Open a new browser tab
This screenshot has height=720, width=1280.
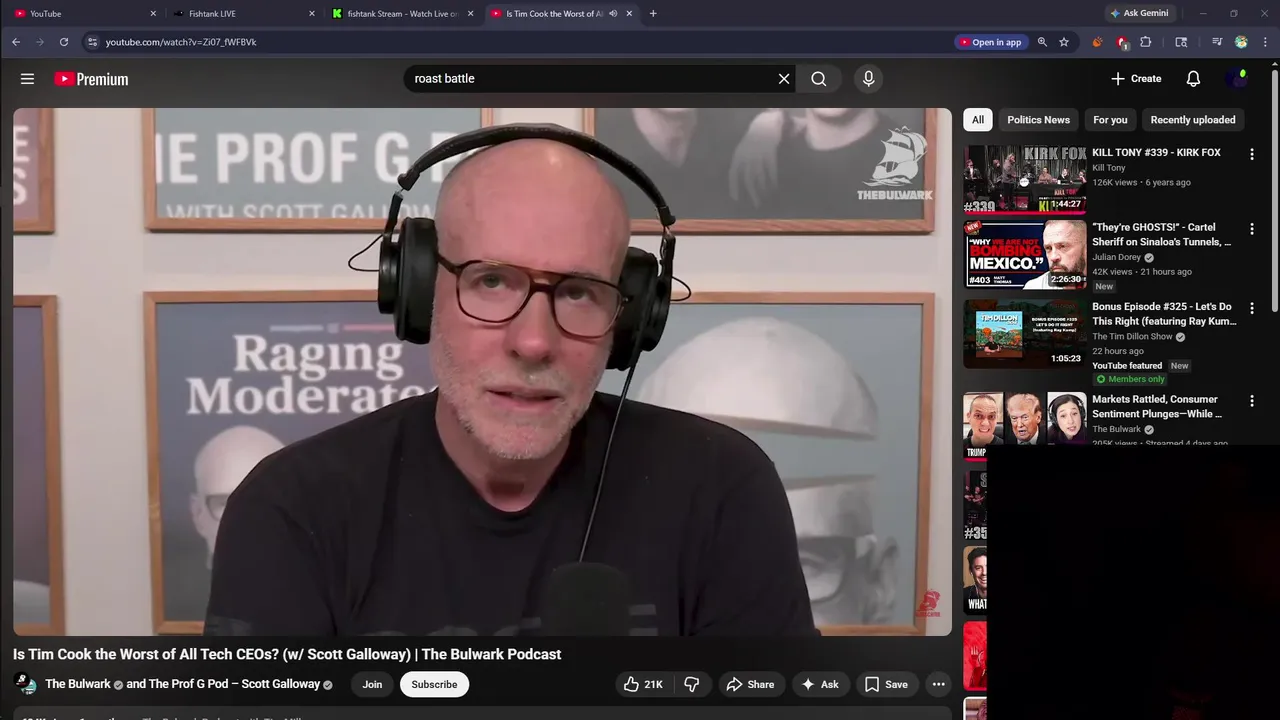[653, 14]
